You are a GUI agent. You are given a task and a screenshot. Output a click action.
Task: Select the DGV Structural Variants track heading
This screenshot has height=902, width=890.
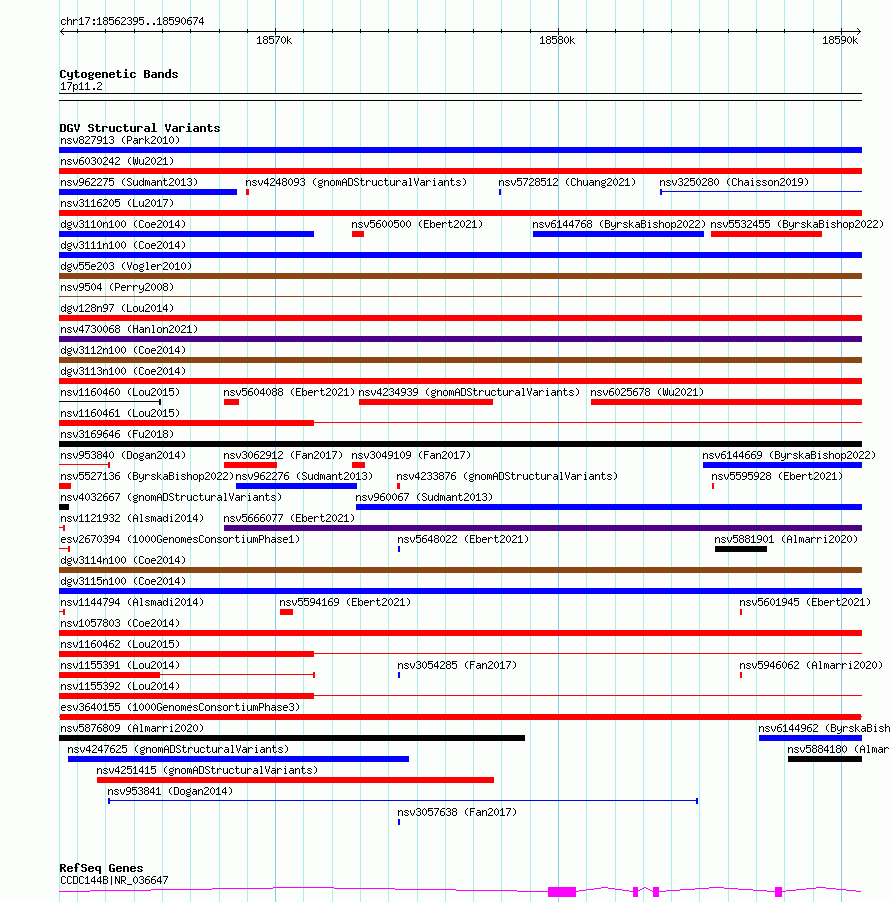point(140,128)
